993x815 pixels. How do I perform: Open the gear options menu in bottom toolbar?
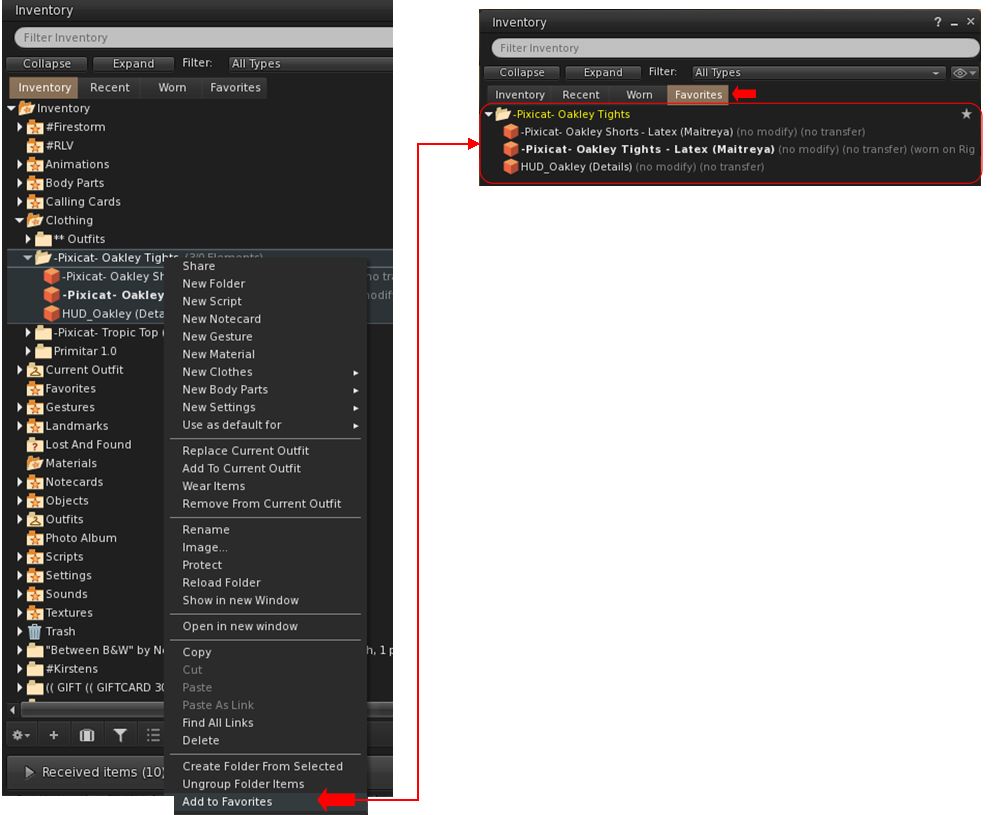19,735
